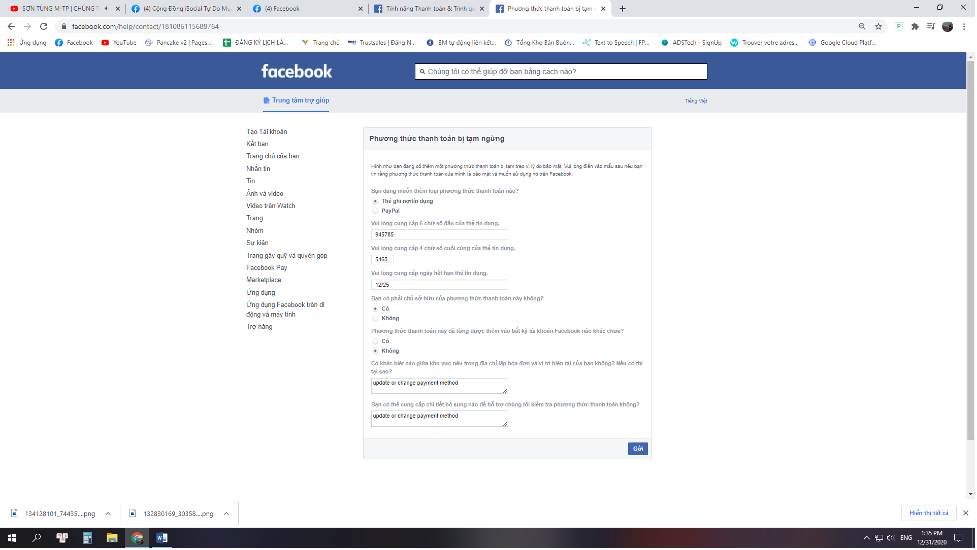Switch to the (4) Facebook tab
The width and height of the screenshot is (977, 550).
click(307, 9)
